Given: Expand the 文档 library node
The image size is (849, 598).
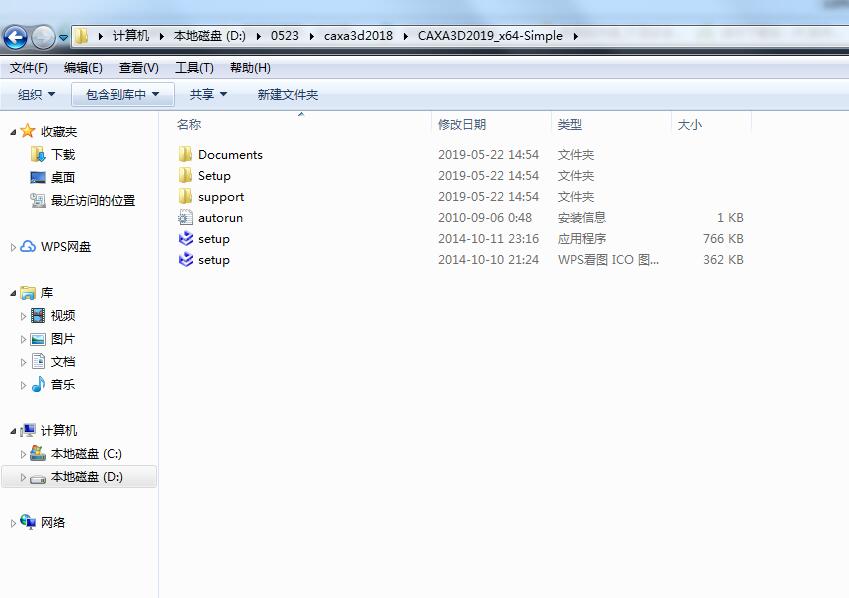Looking at the screenshot, I should (23, 362).
